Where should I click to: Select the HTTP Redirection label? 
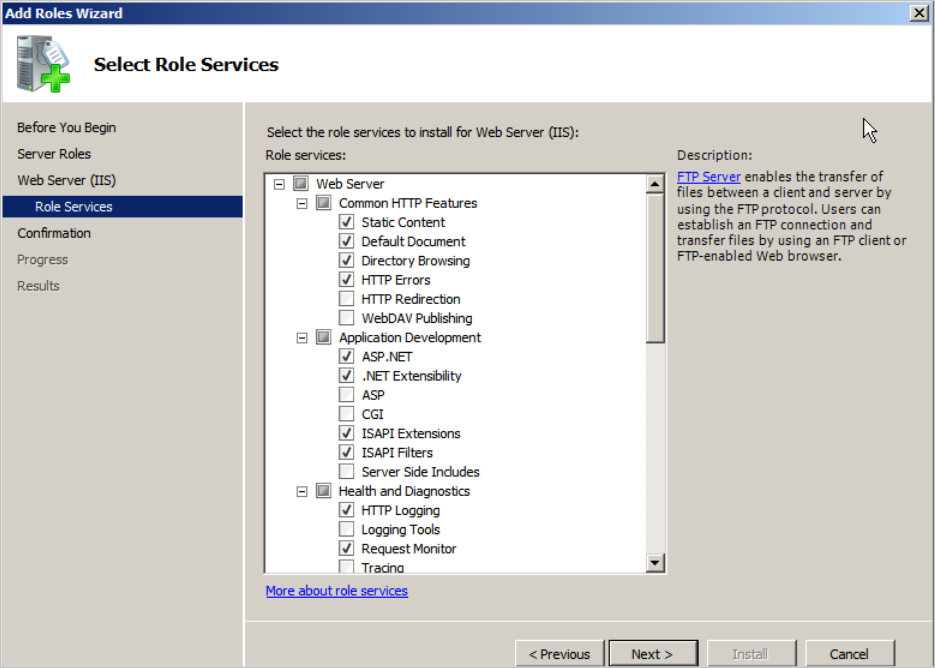(410, 299)
